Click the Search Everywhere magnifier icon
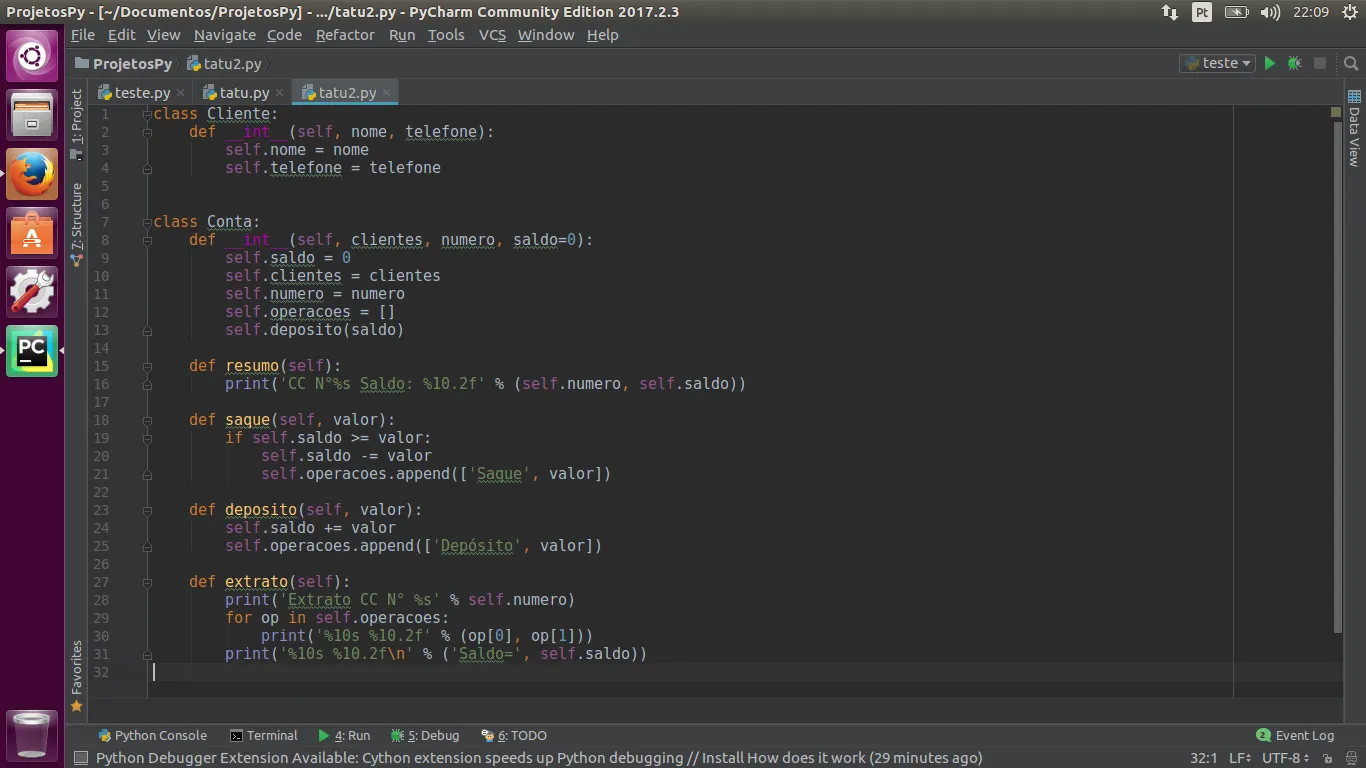 1351,63
